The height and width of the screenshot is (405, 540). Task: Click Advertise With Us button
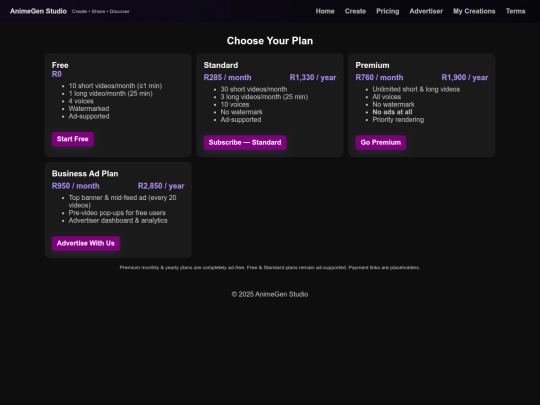click(86, 243)
